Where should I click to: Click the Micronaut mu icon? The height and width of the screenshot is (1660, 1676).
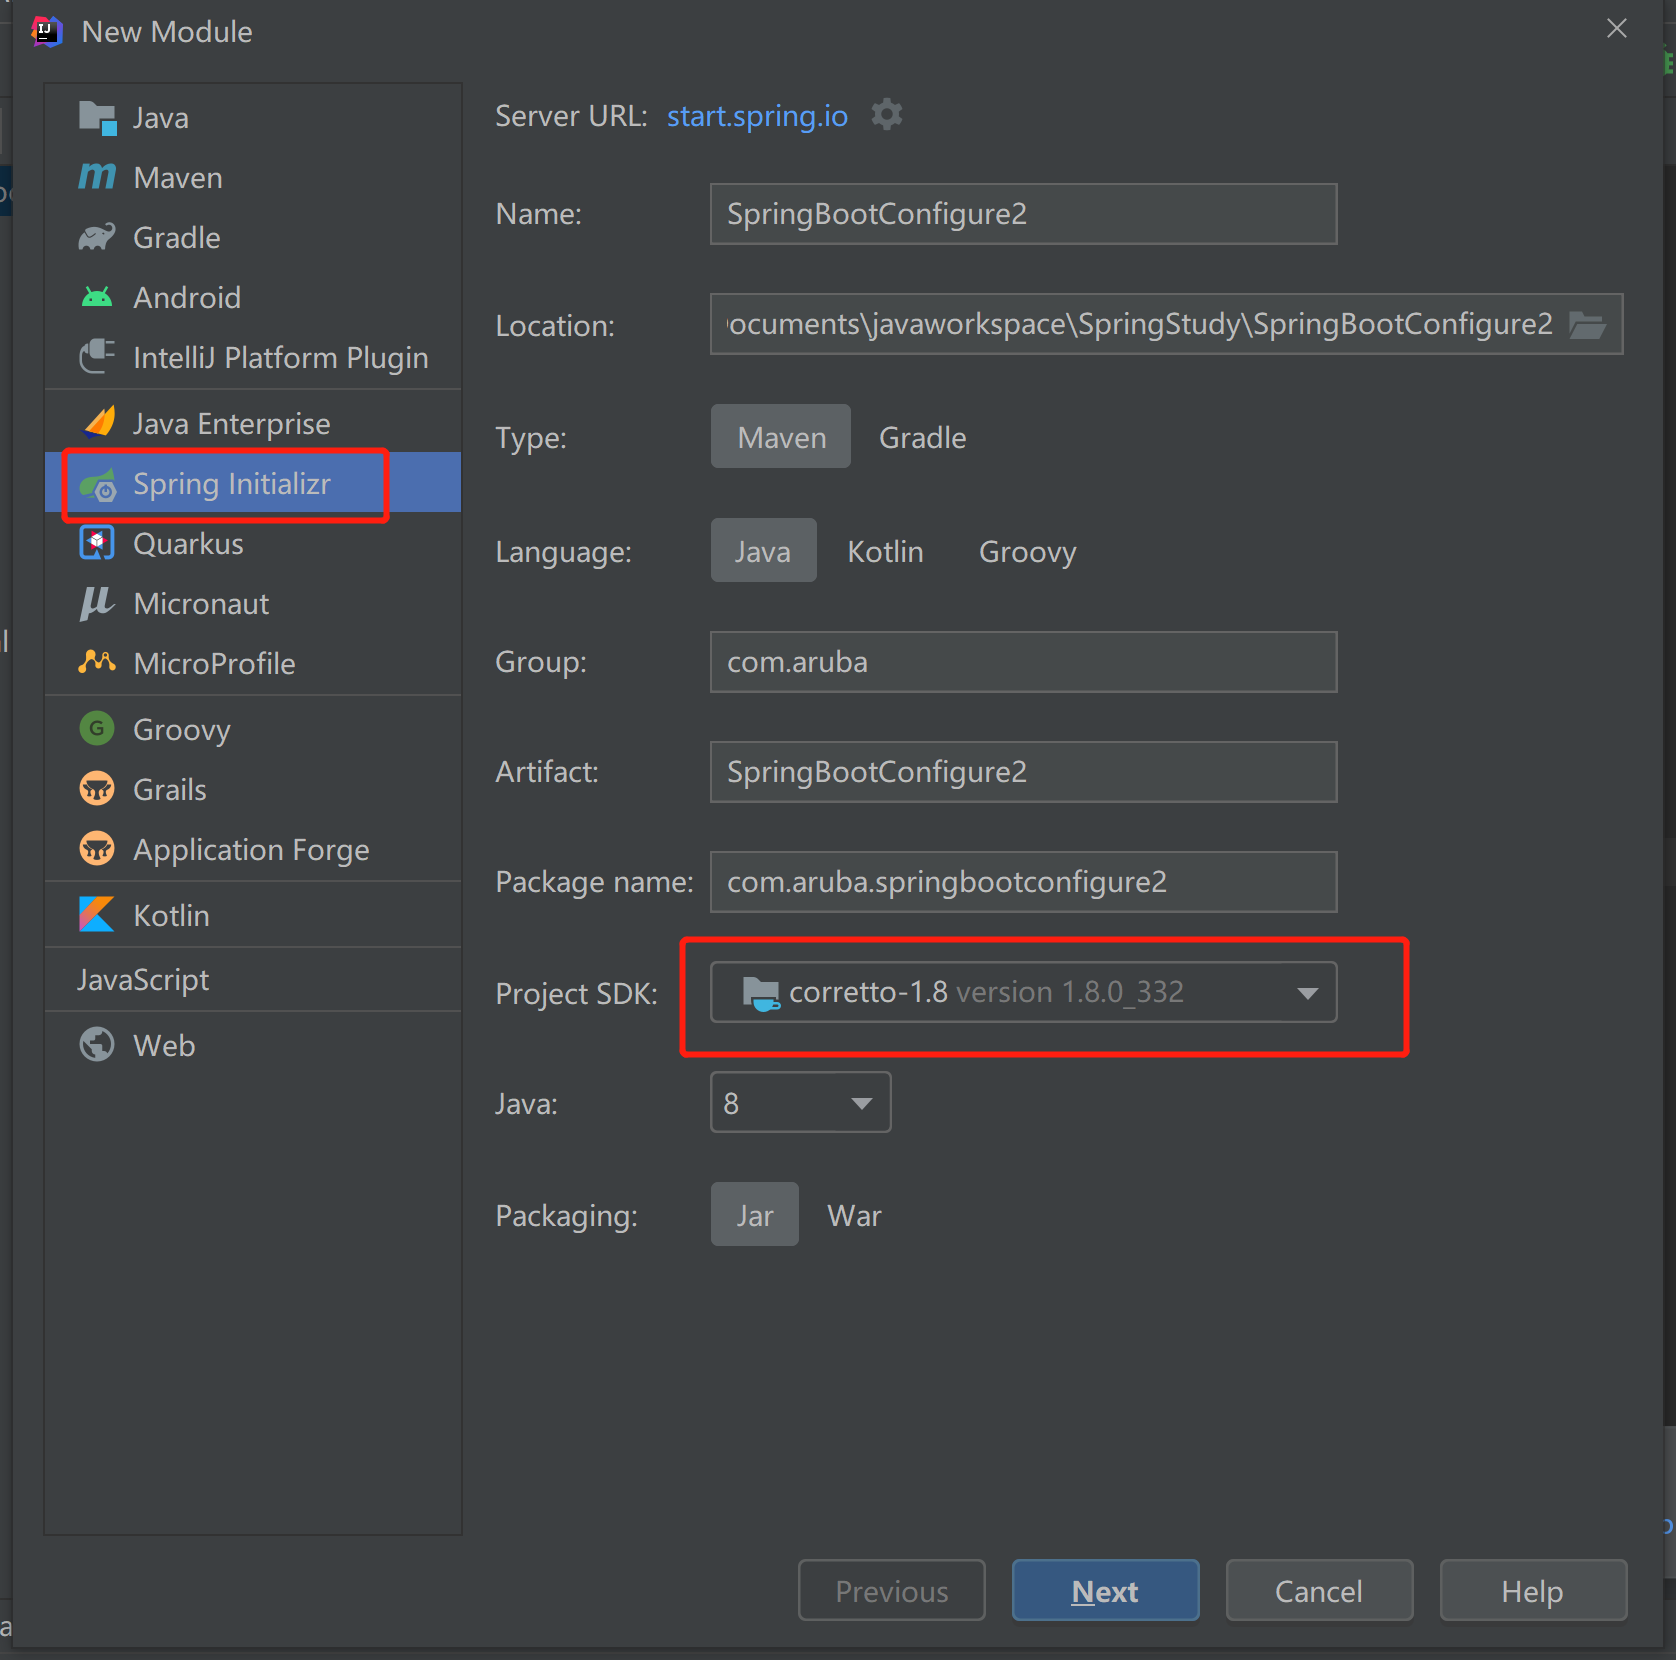97,603
